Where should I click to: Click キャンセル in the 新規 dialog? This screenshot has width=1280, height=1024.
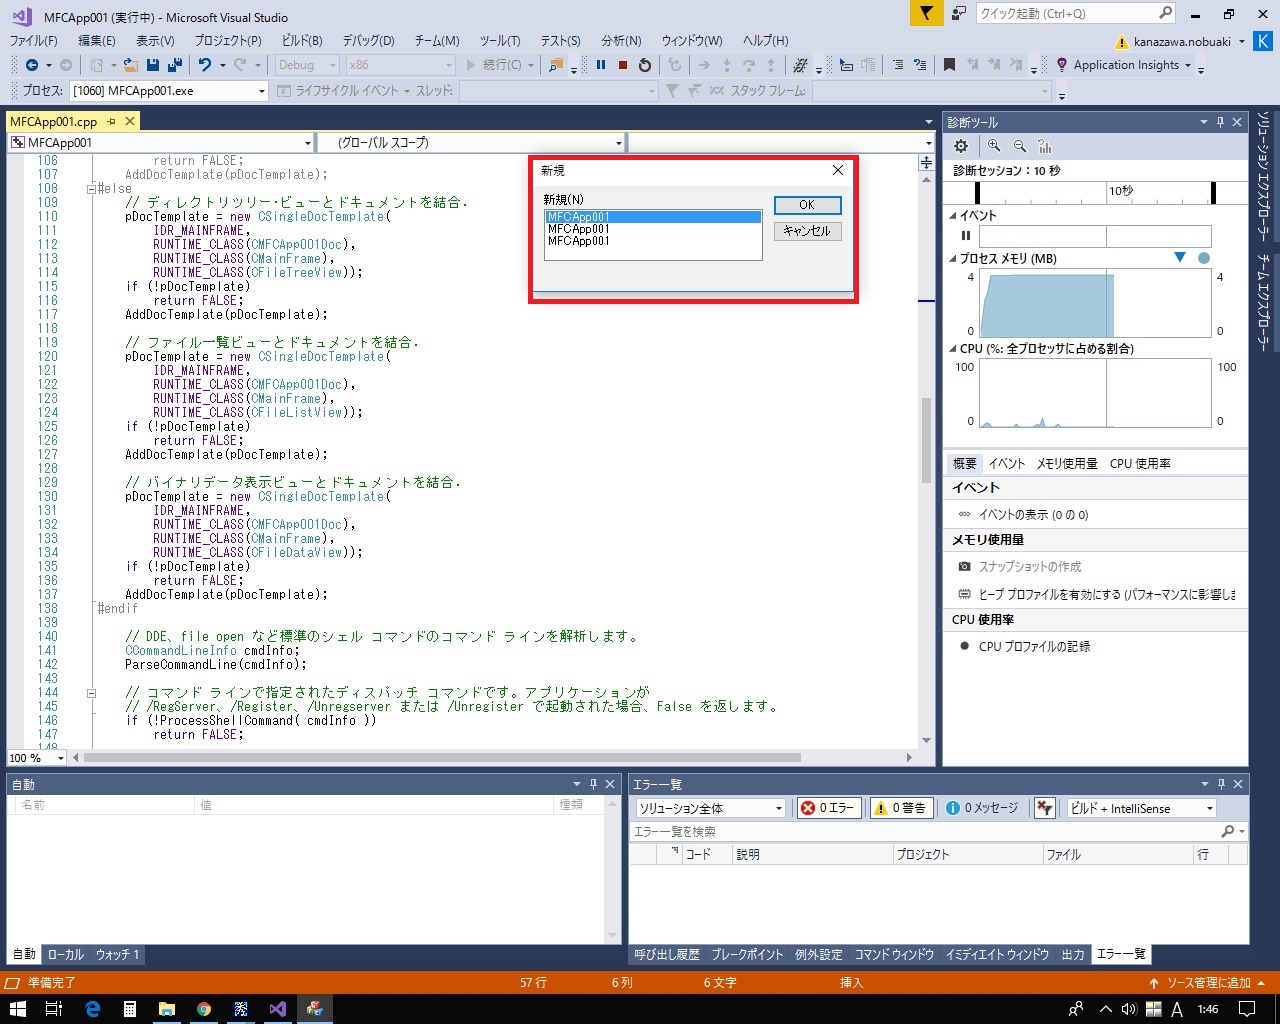pos(807,231)
